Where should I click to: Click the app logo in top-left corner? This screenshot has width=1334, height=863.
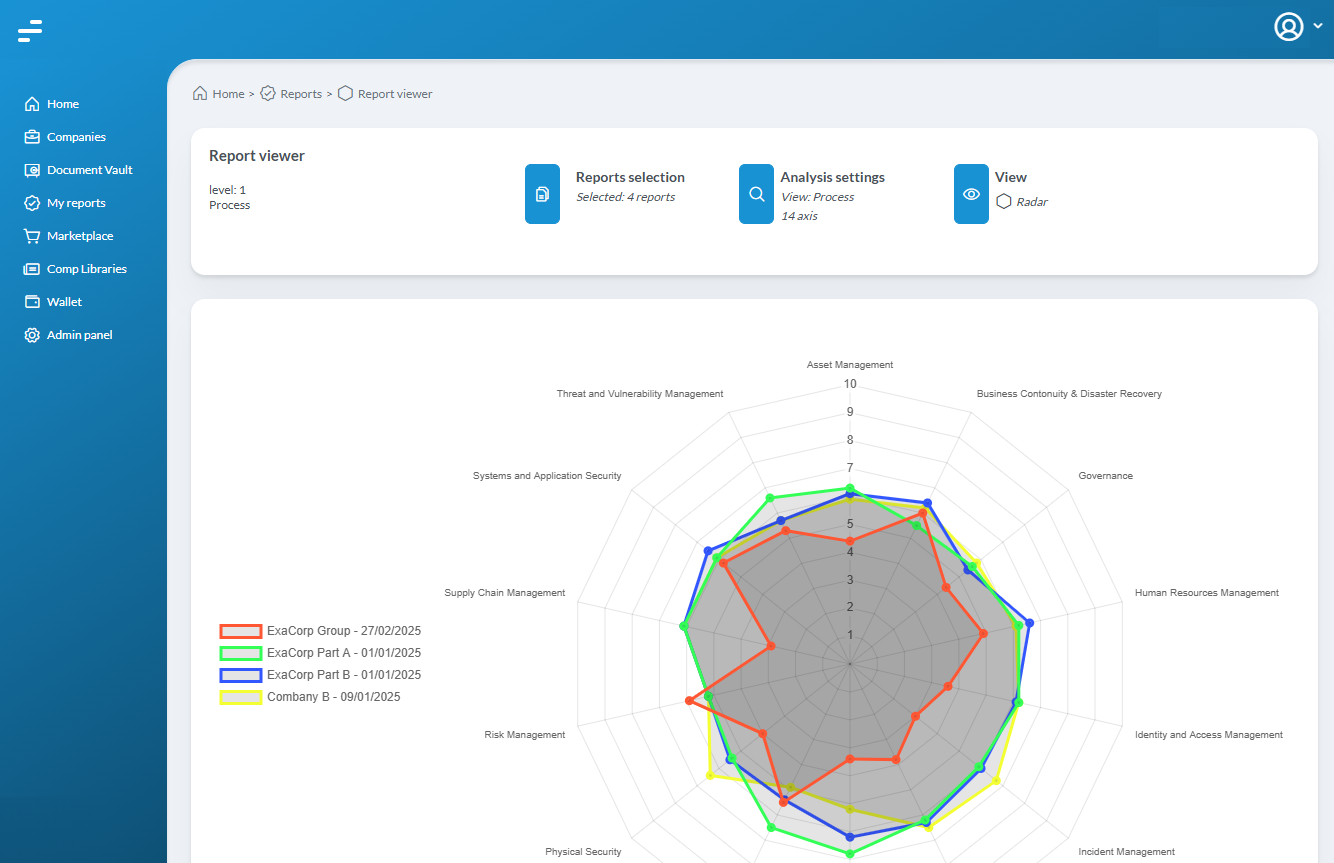pyautogui.click(x=30, y=31)
